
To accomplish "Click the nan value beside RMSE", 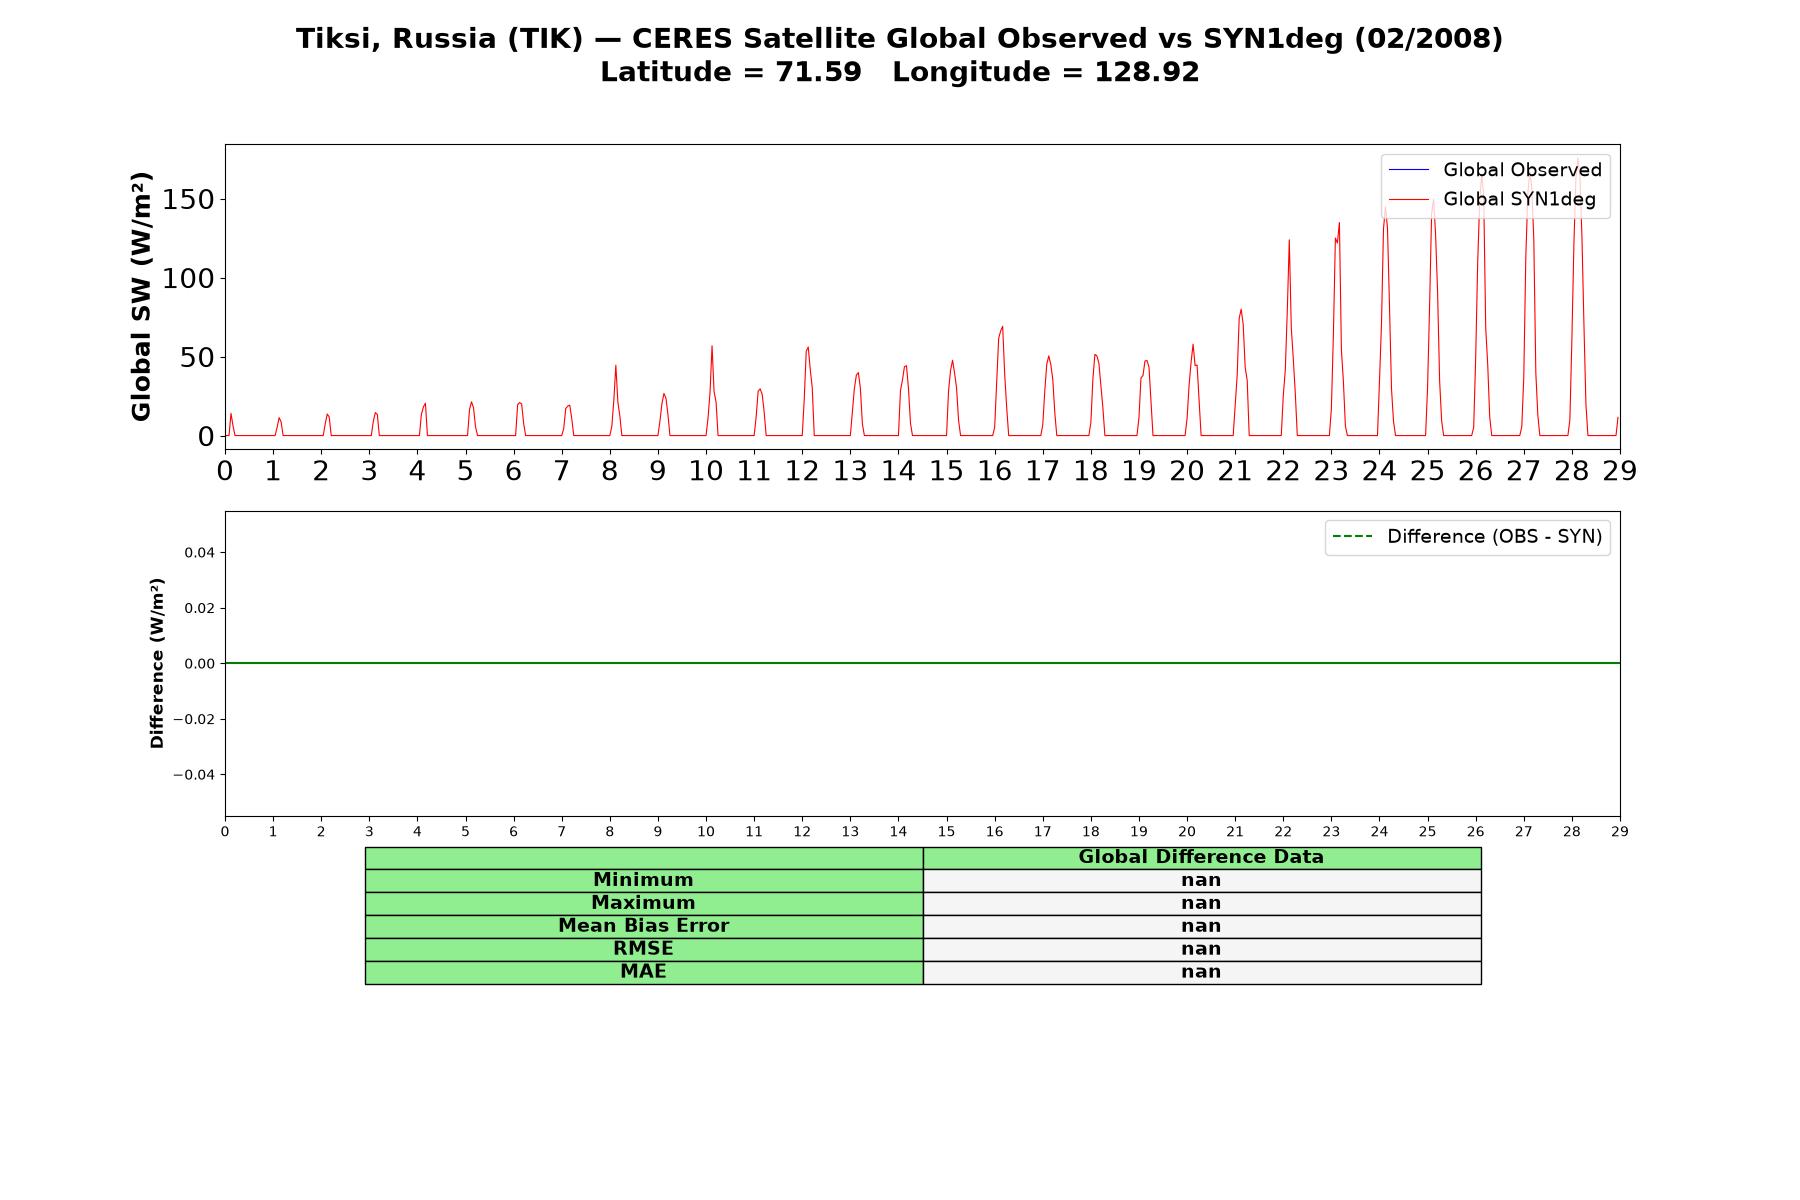I will pos(1201,949).
